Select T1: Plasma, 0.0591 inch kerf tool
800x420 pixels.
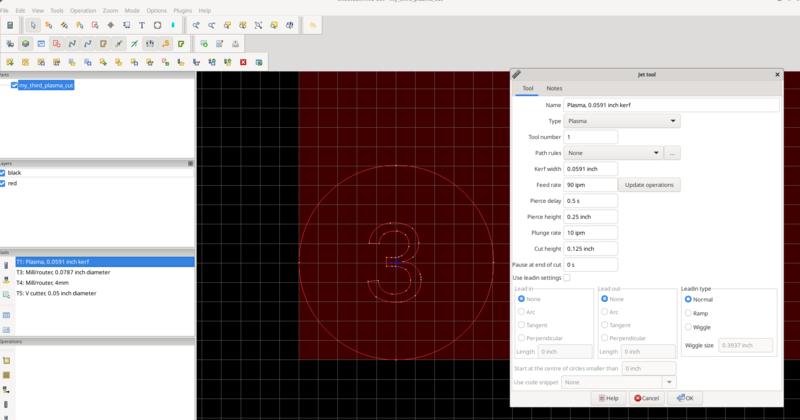[x=105, y=262]
